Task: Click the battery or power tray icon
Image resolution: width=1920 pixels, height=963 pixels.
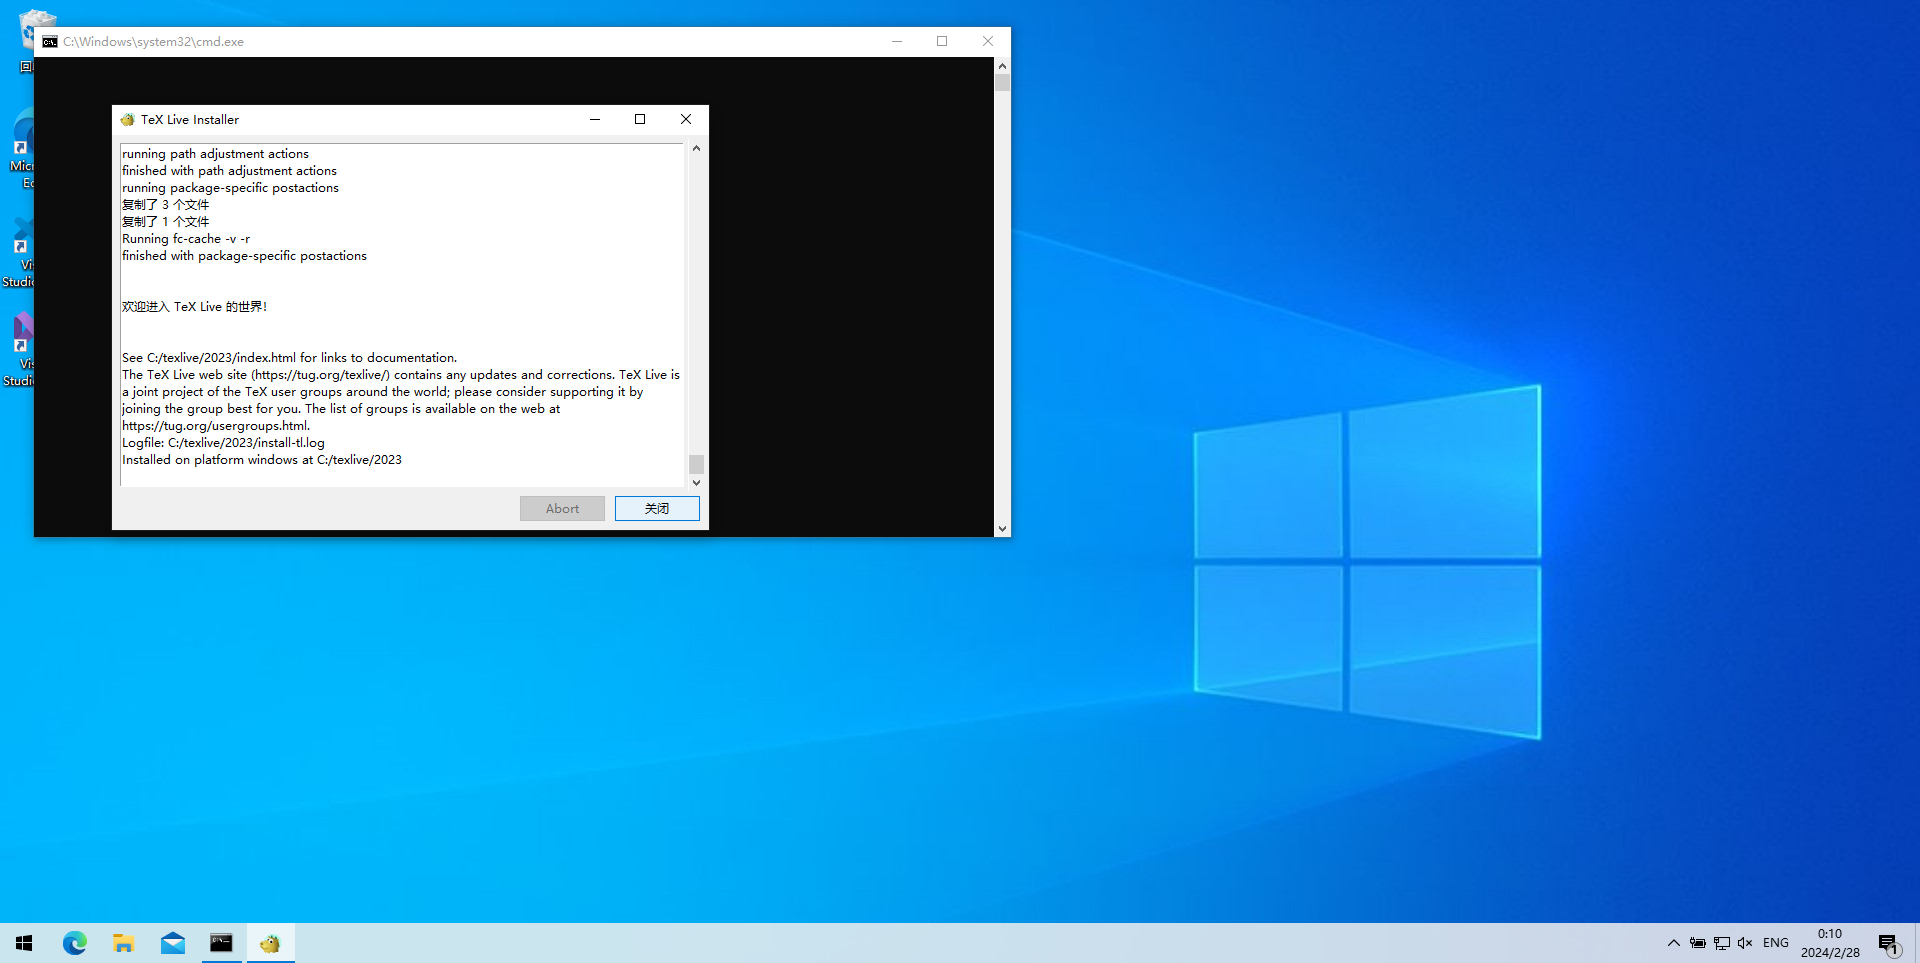Action: [x=1698, y=943]
